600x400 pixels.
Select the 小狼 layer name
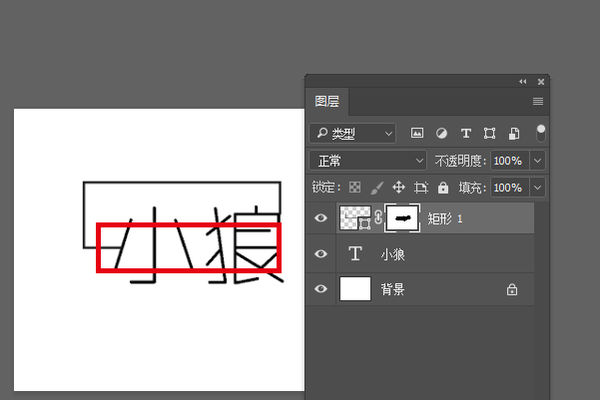pos(393,254)
